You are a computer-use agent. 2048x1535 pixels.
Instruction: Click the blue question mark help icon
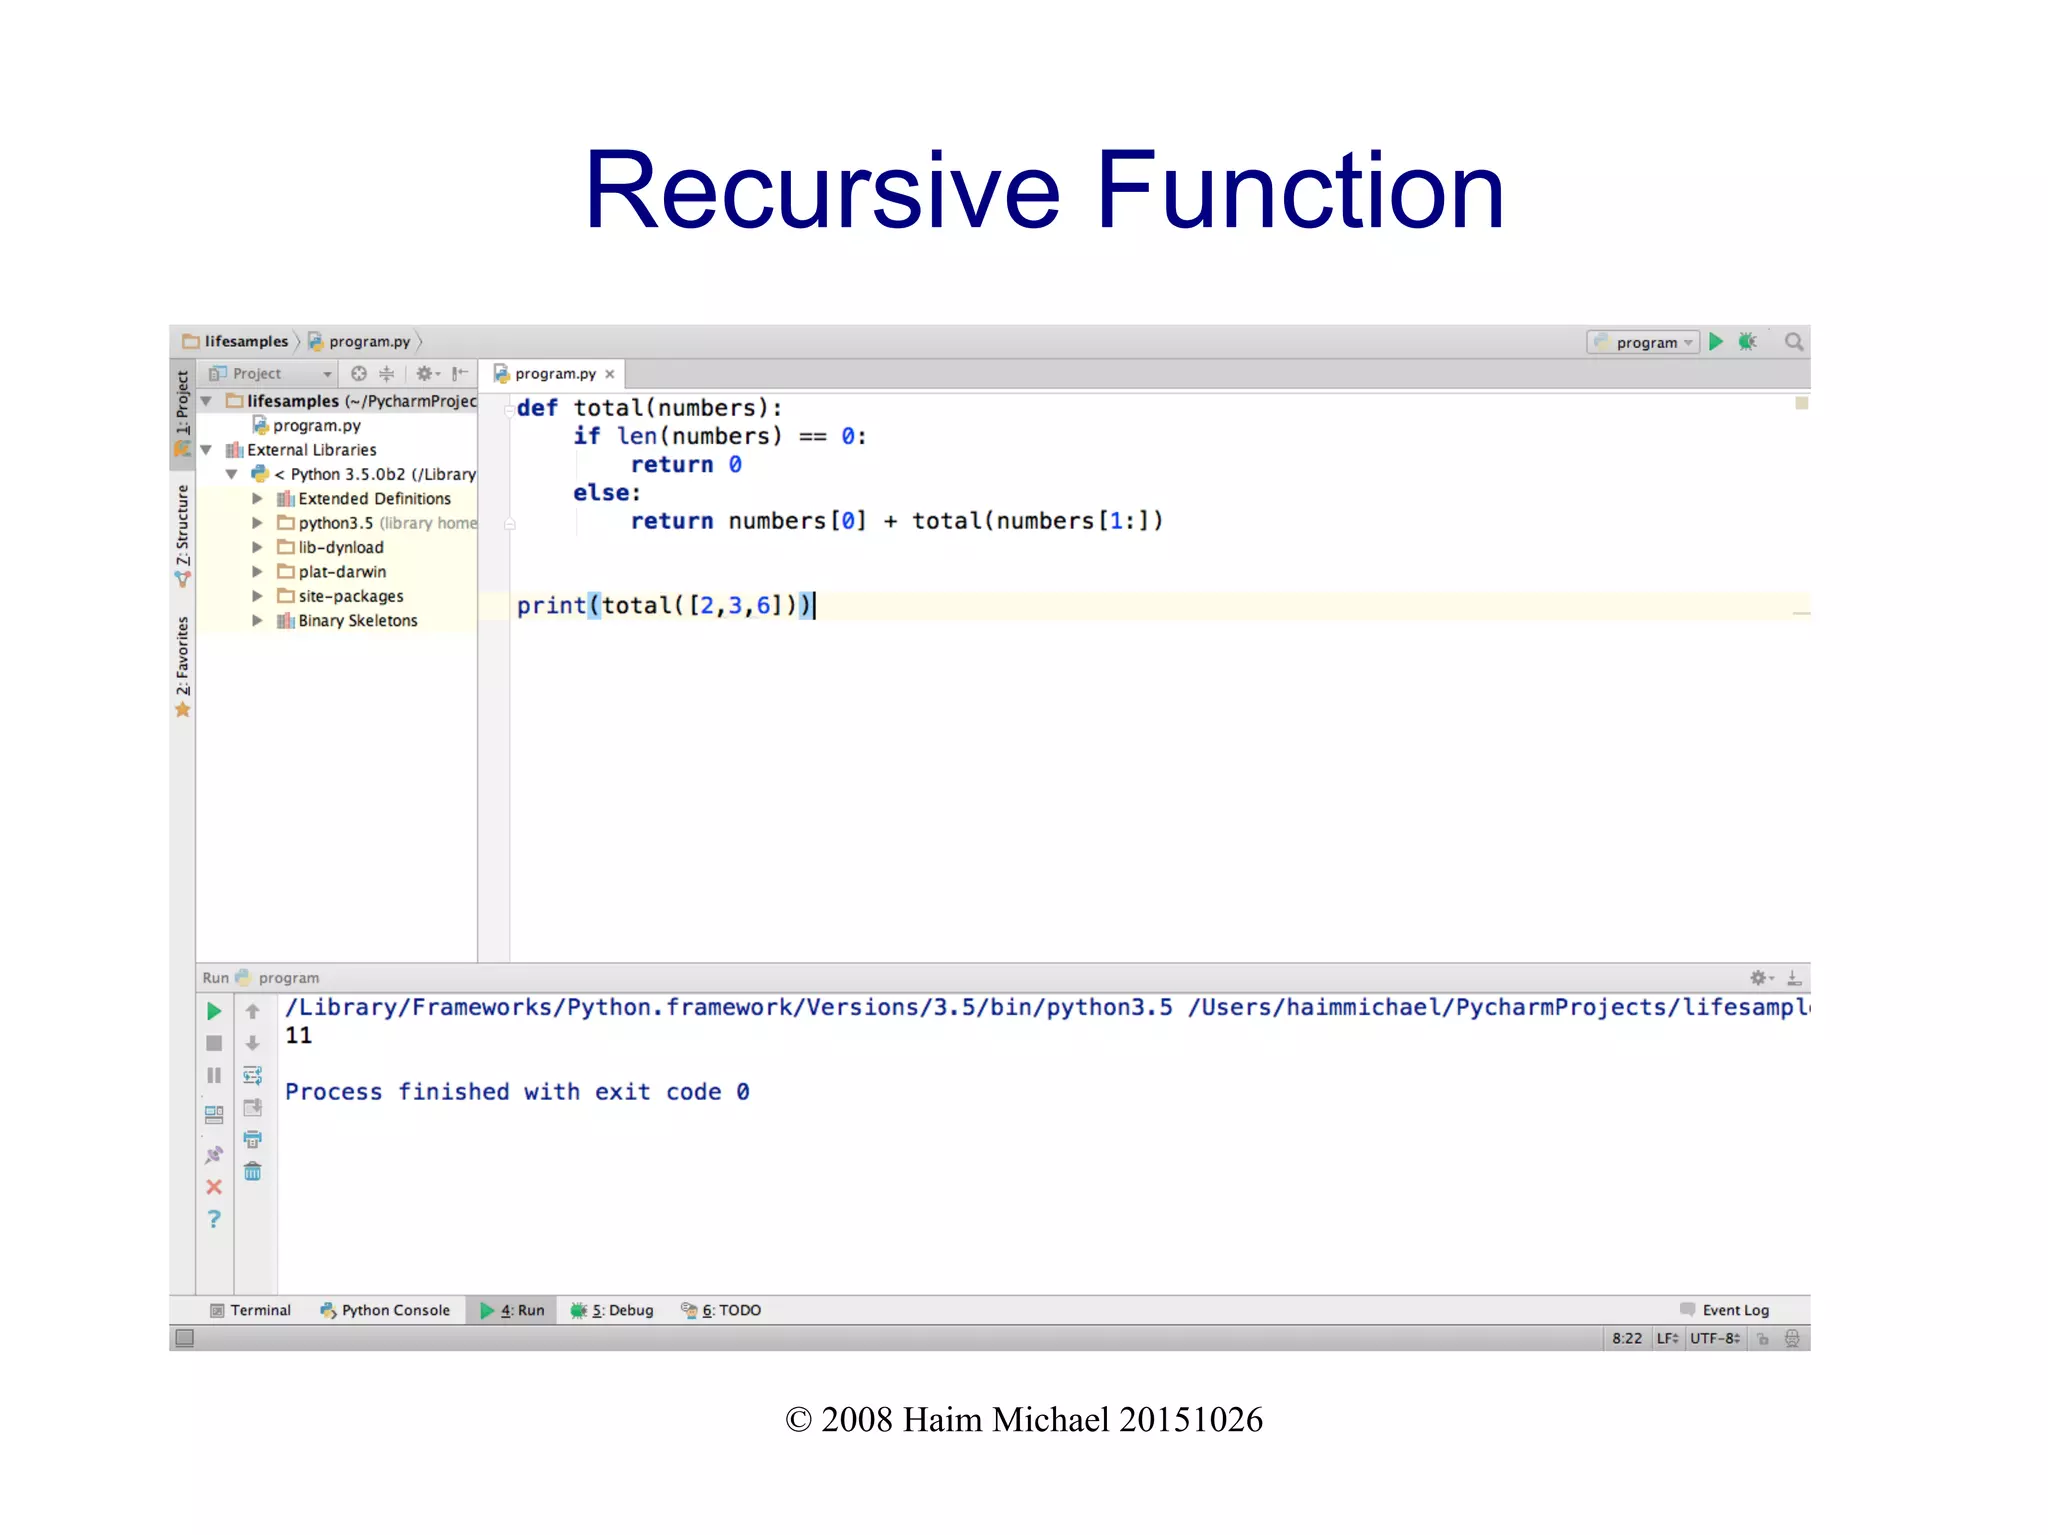214,1219
